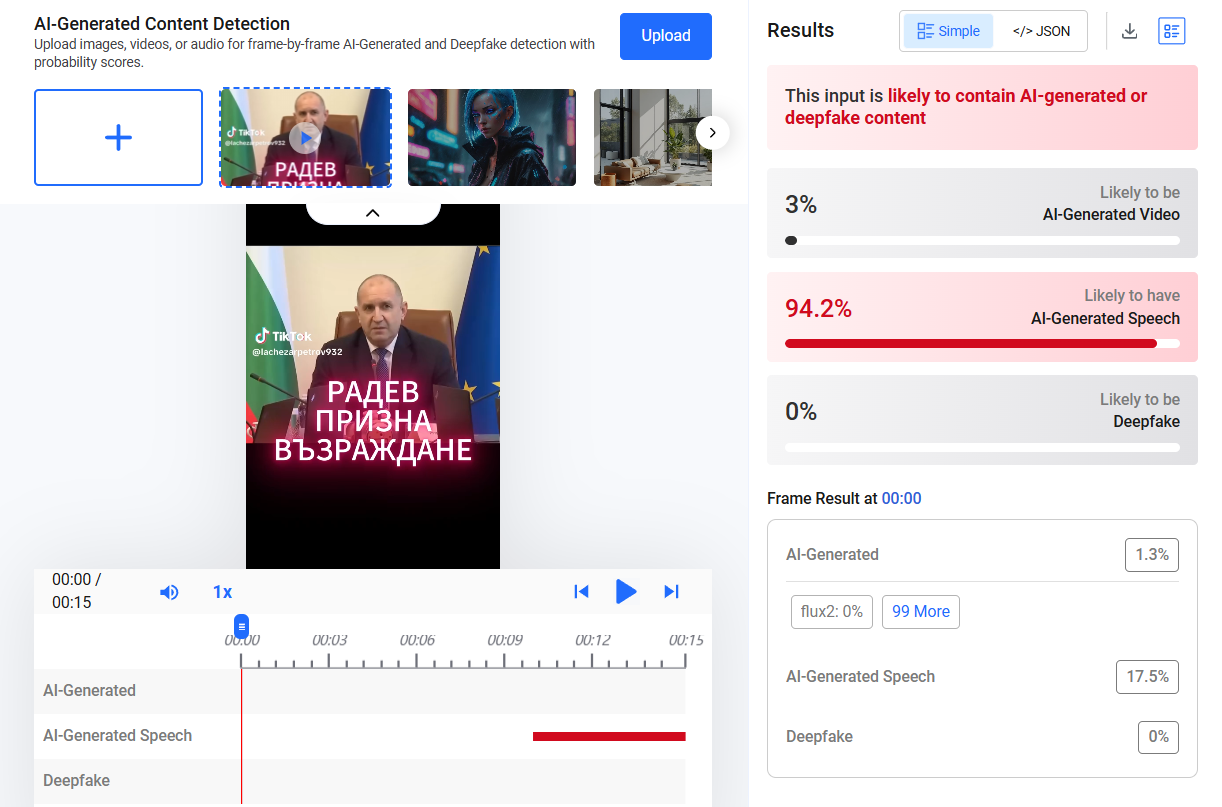
Task: Click the flux2: 0% chip
Action: pos(832,612)
